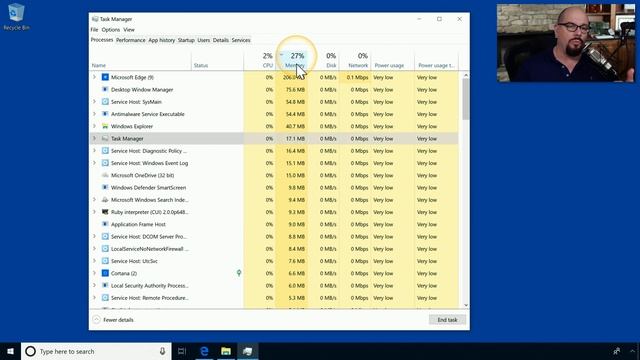Open Task View from the taskbar
Screen dimensions: 640x360
pos(182,351)
